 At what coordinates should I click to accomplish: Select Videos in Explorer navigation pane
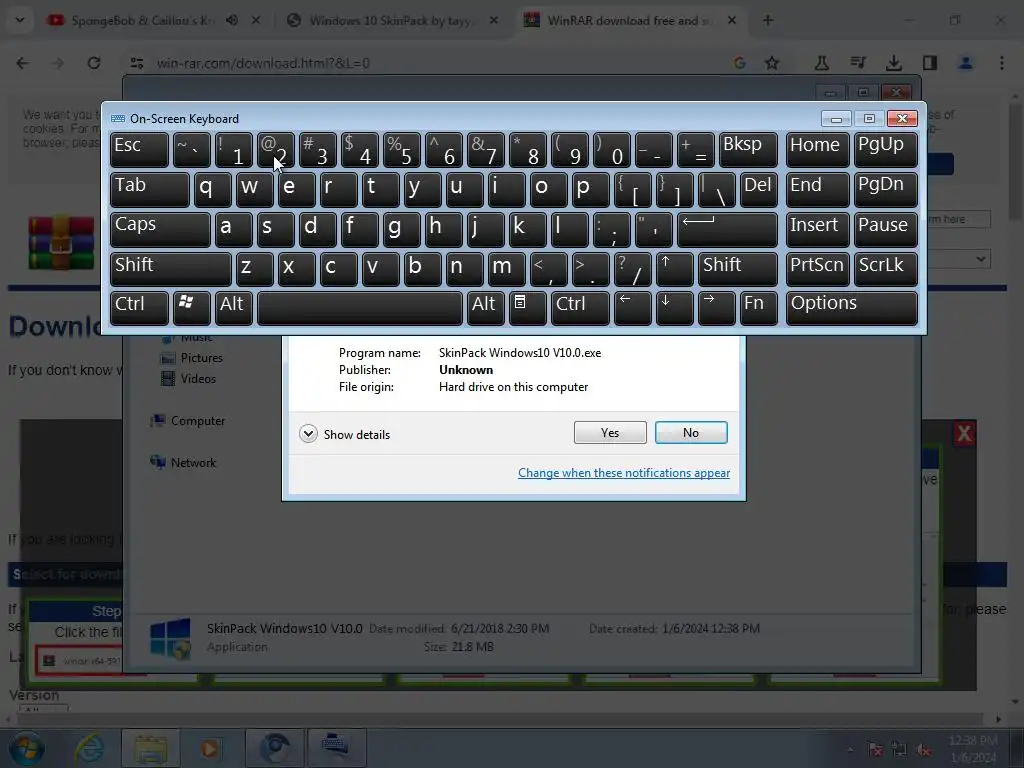[189, 379]
